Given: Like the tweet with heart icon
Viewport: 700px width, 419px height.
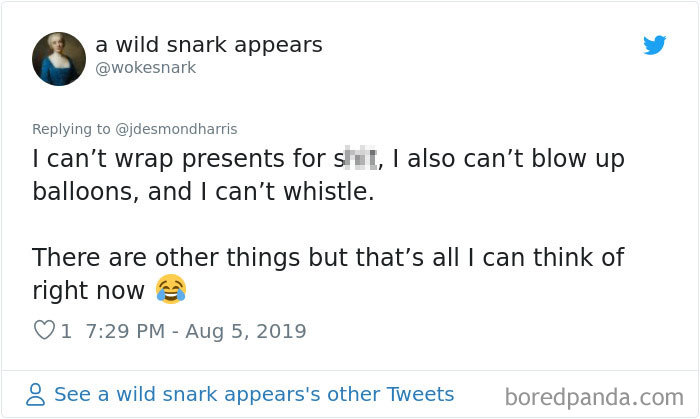Looking at the screenshot, I should pyautogui.click(x=43, y=330).
